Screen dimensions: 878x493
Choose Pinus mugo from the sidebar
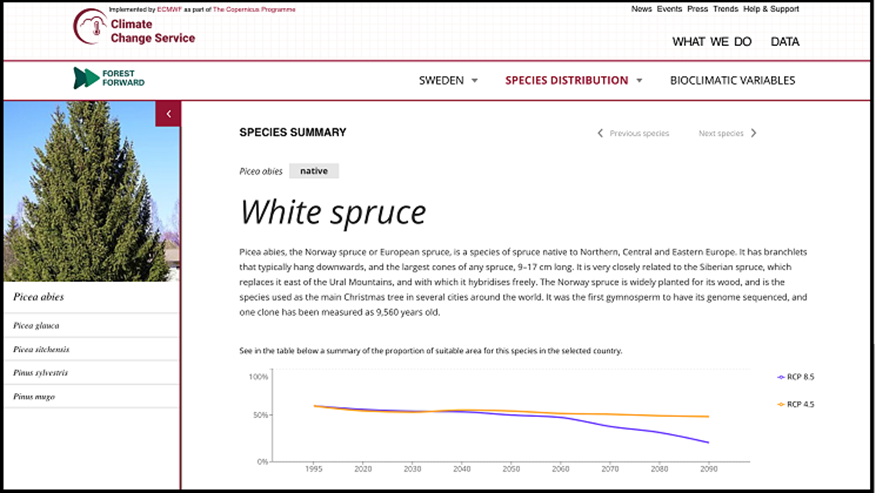pyautogui.click(x=34, y=397)
